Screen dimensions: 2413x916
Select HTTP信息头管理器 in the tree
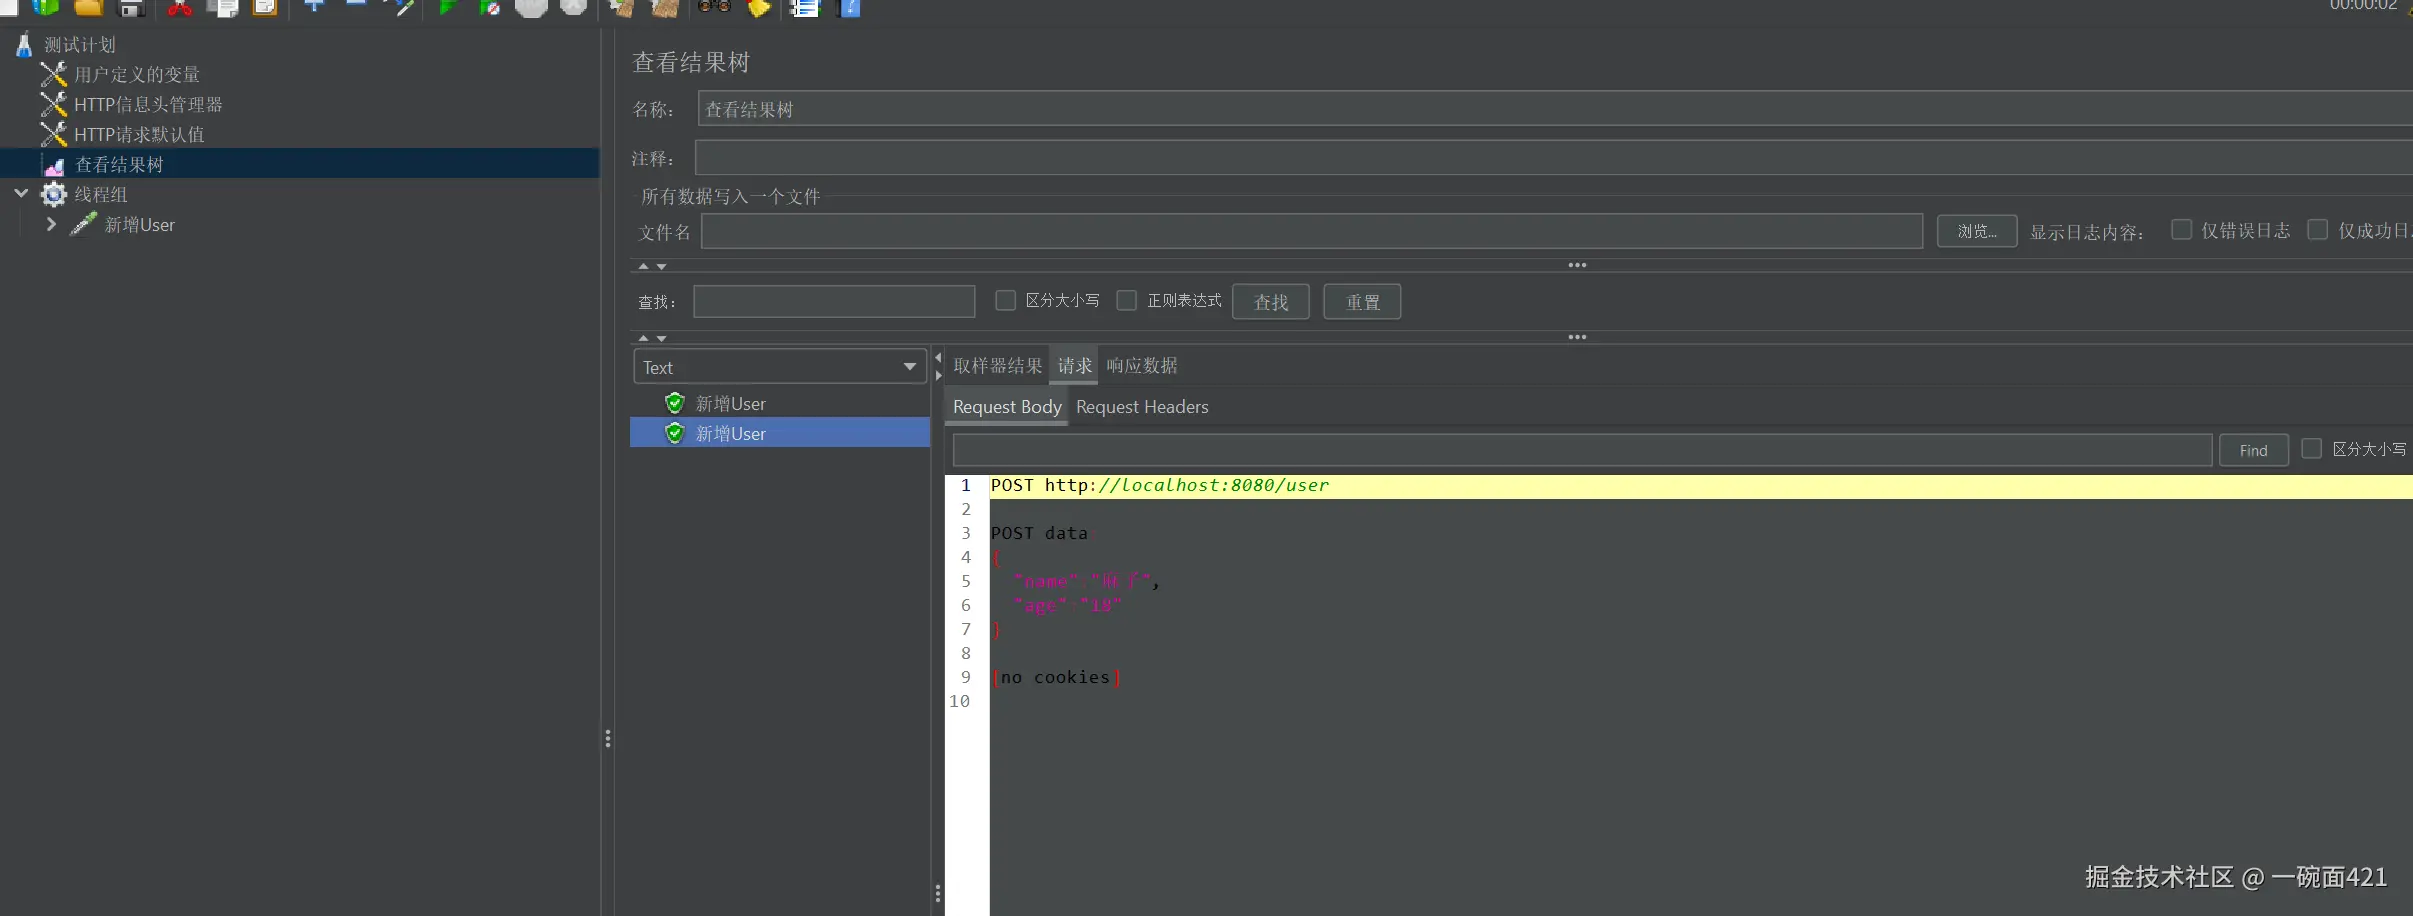(x=148, y=104)
